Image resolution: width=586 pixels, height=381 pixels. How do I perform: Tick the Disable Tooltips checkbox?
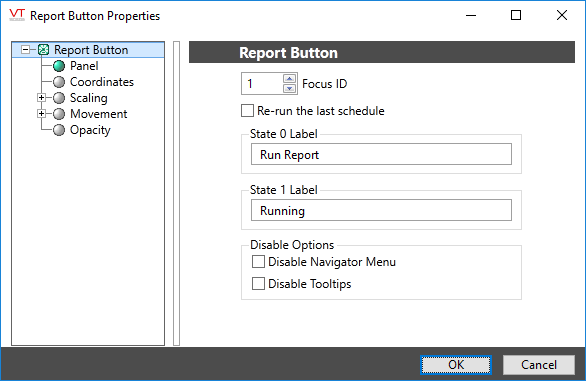tap(258, 284)
